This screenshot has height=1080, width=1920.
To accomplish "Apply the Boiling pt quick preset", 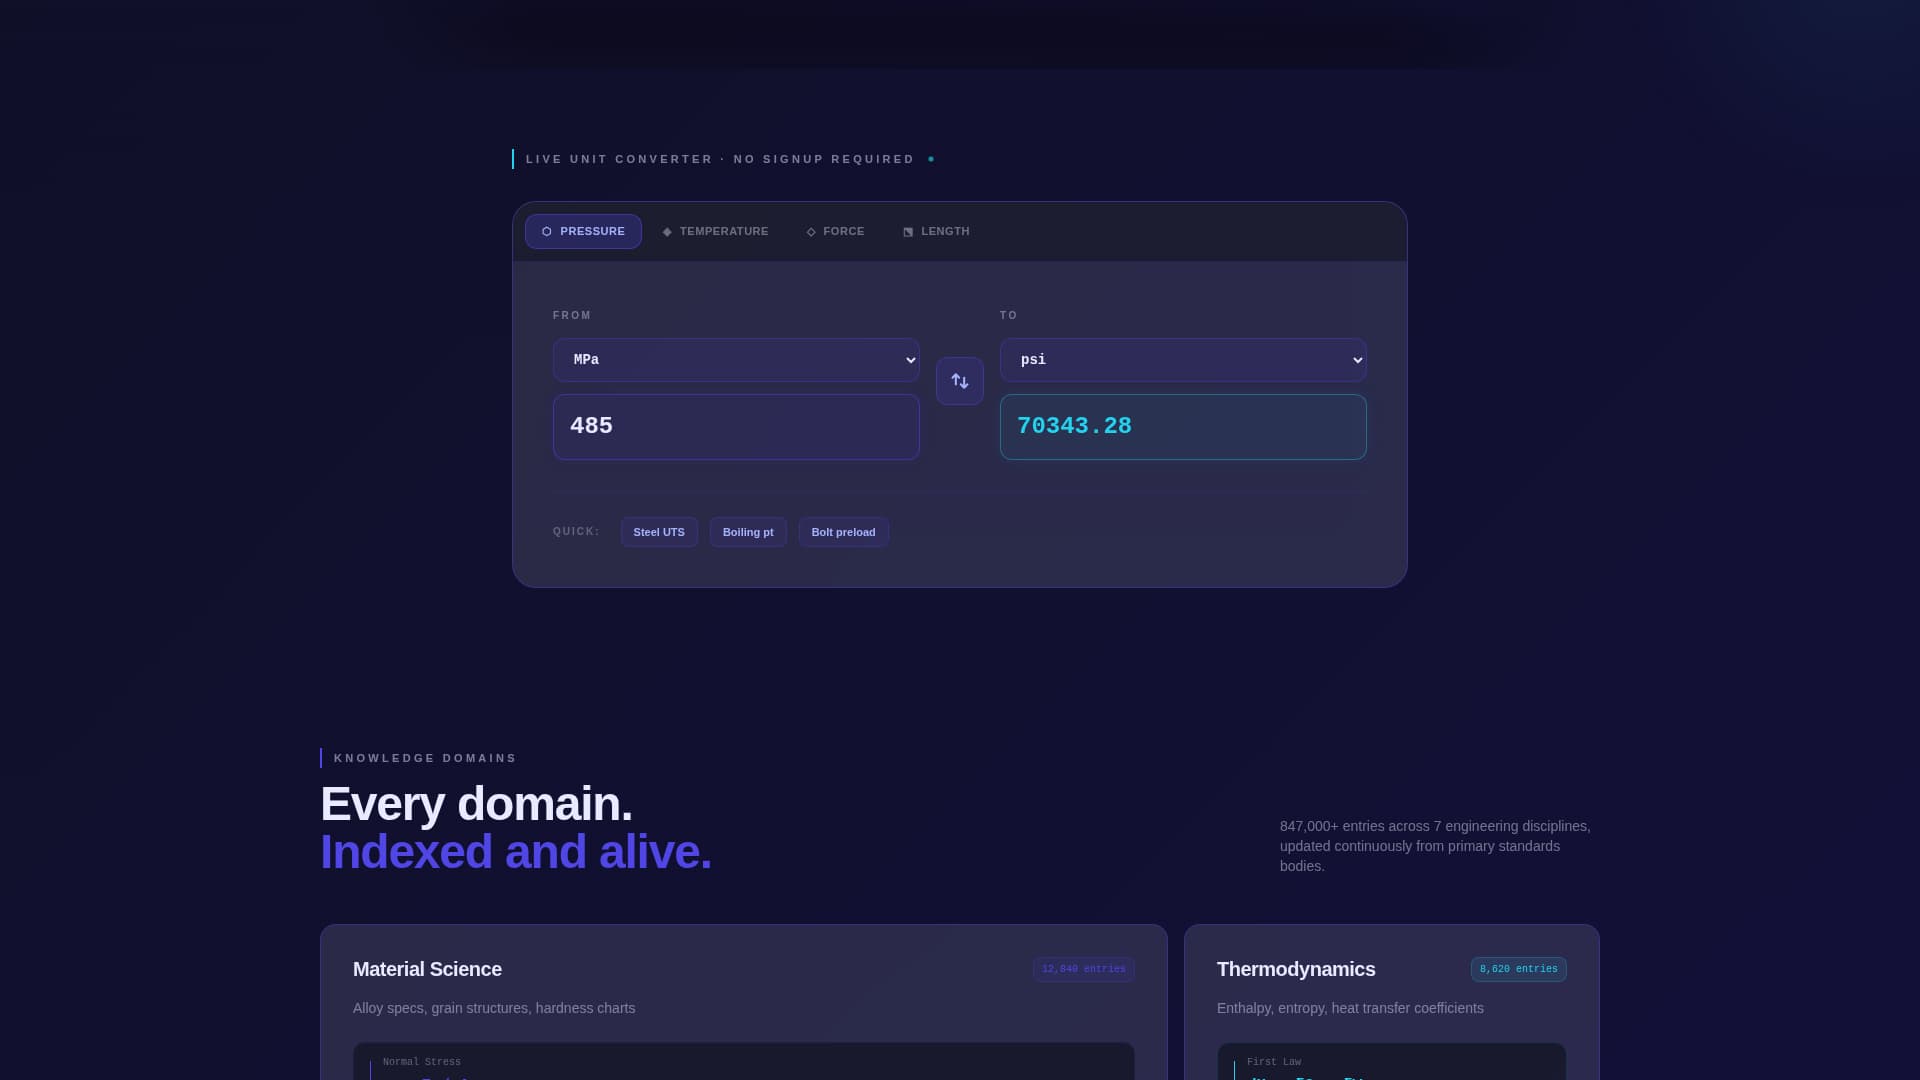I will pyautogui.click(x=748, y=532).
